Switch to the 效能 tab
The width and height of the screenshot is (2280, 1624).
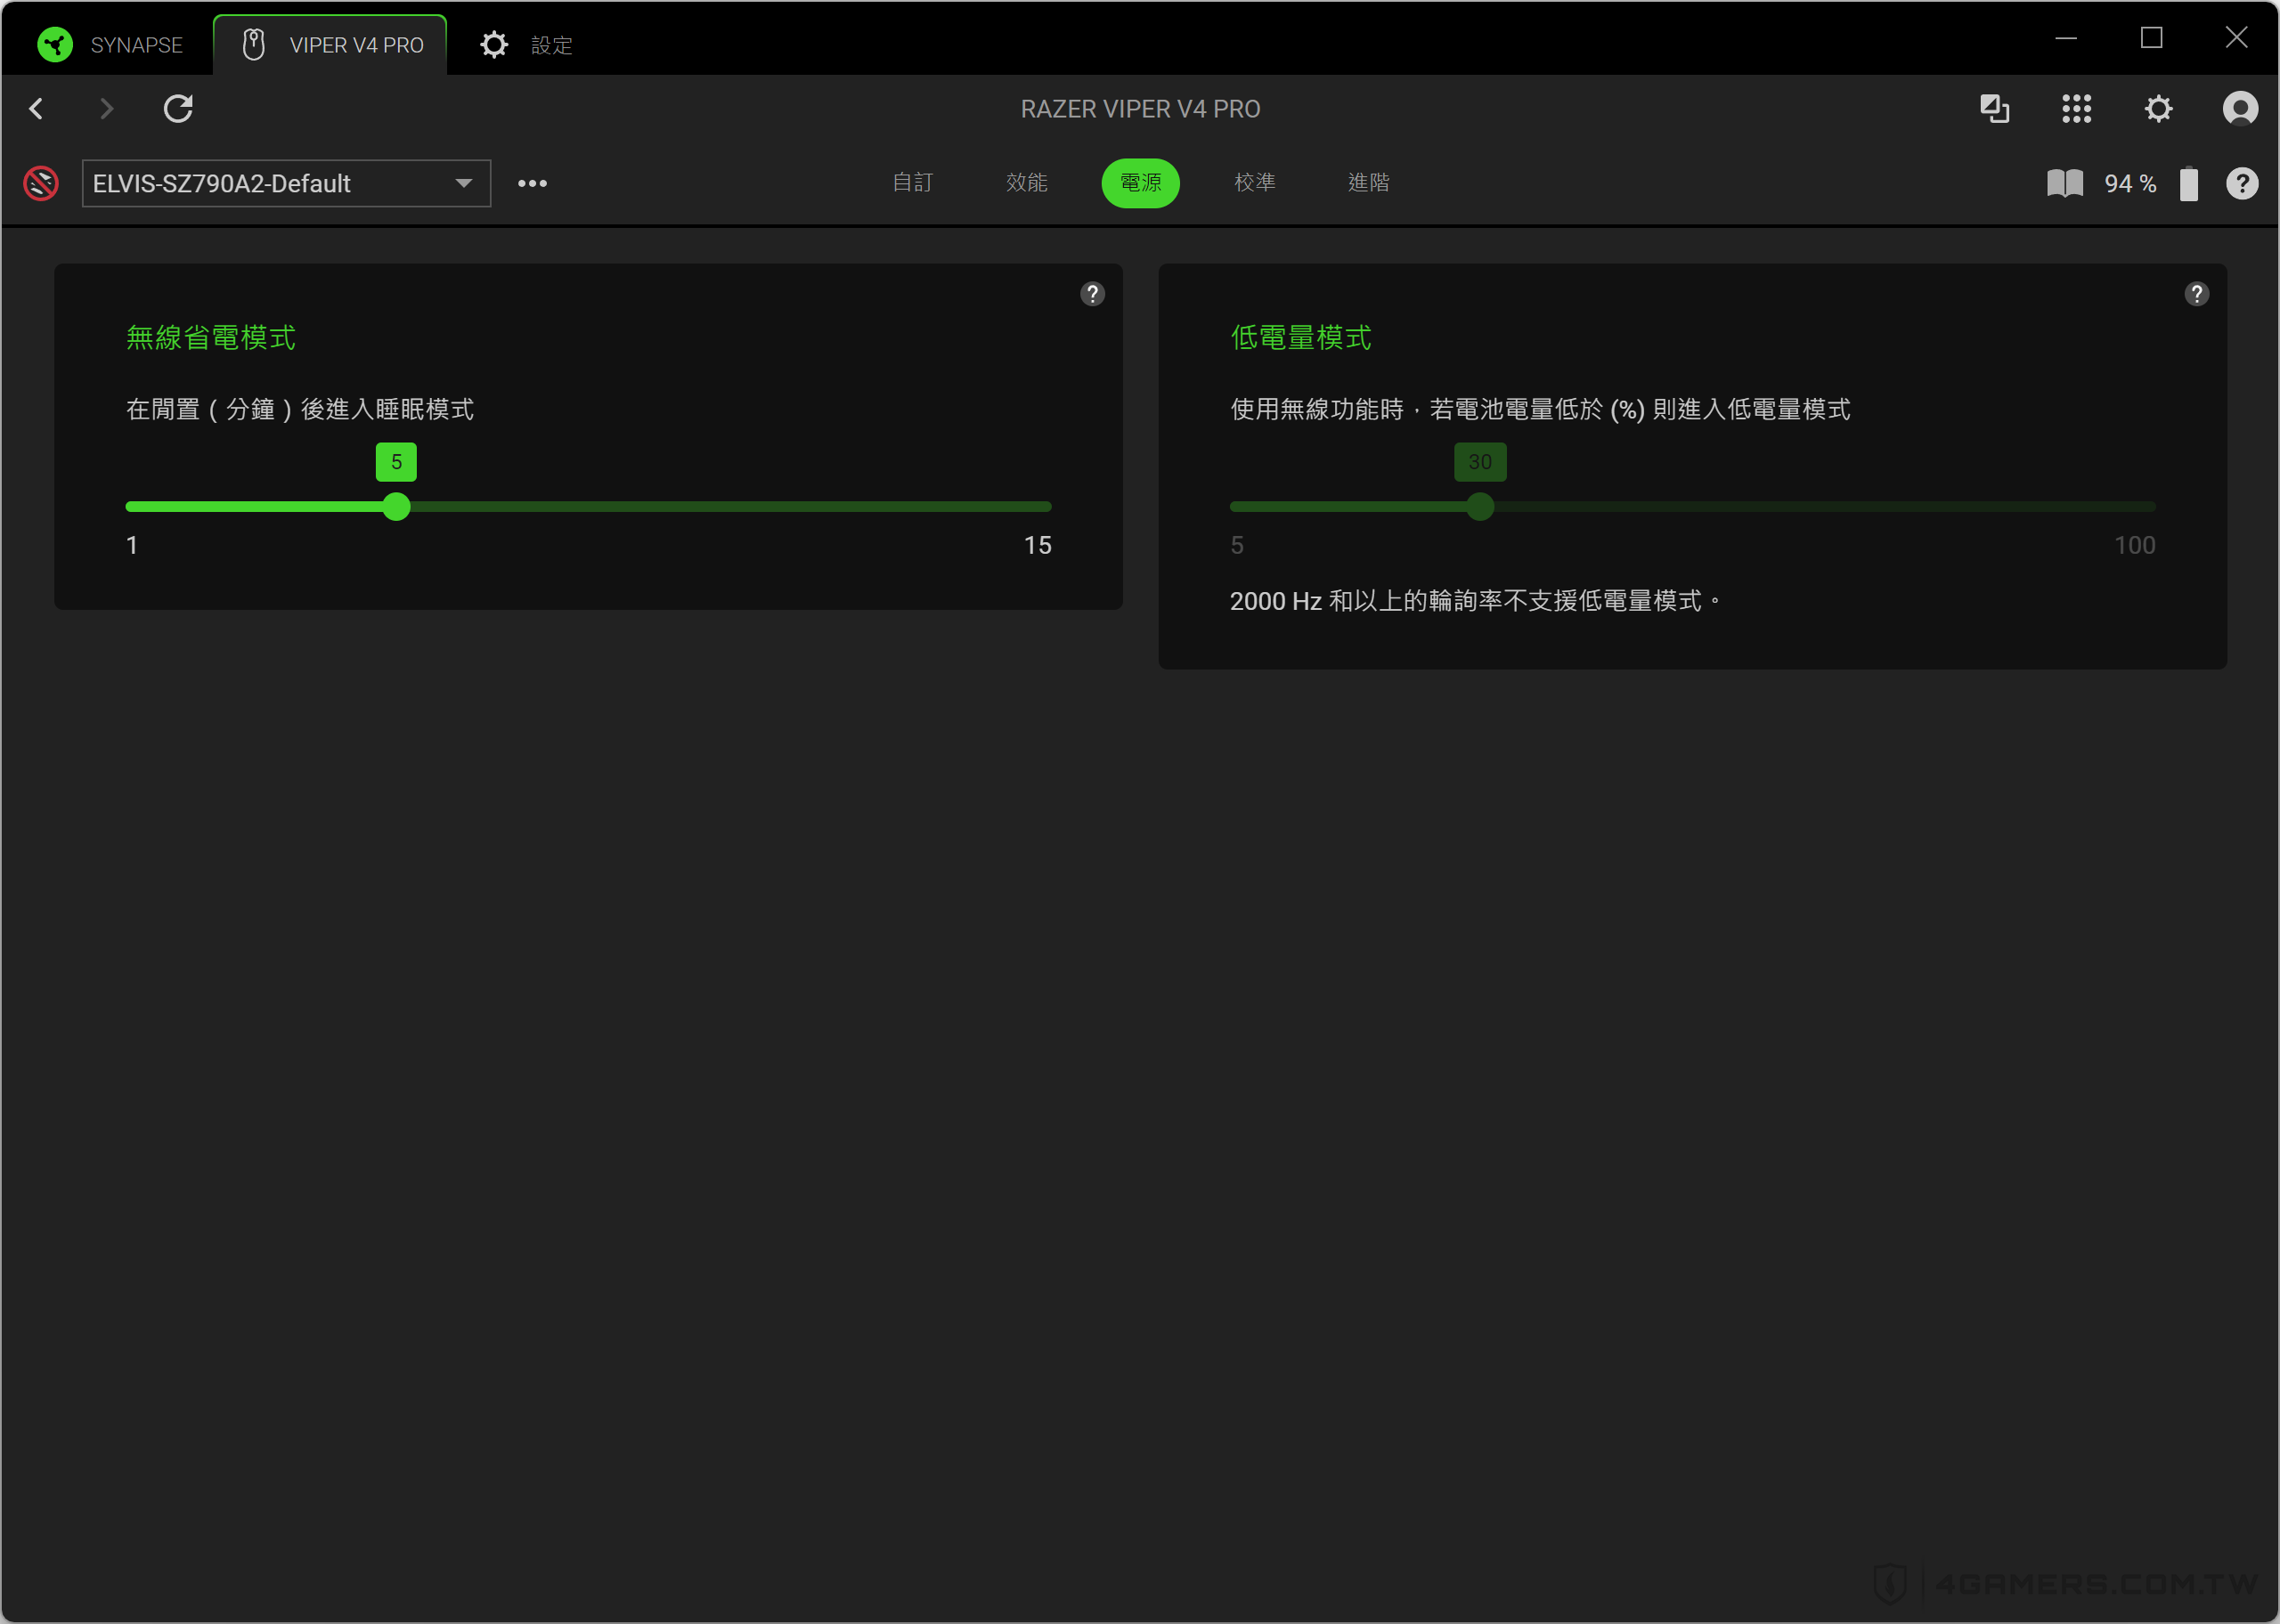pyautogui.click(x=1026, y=183)
